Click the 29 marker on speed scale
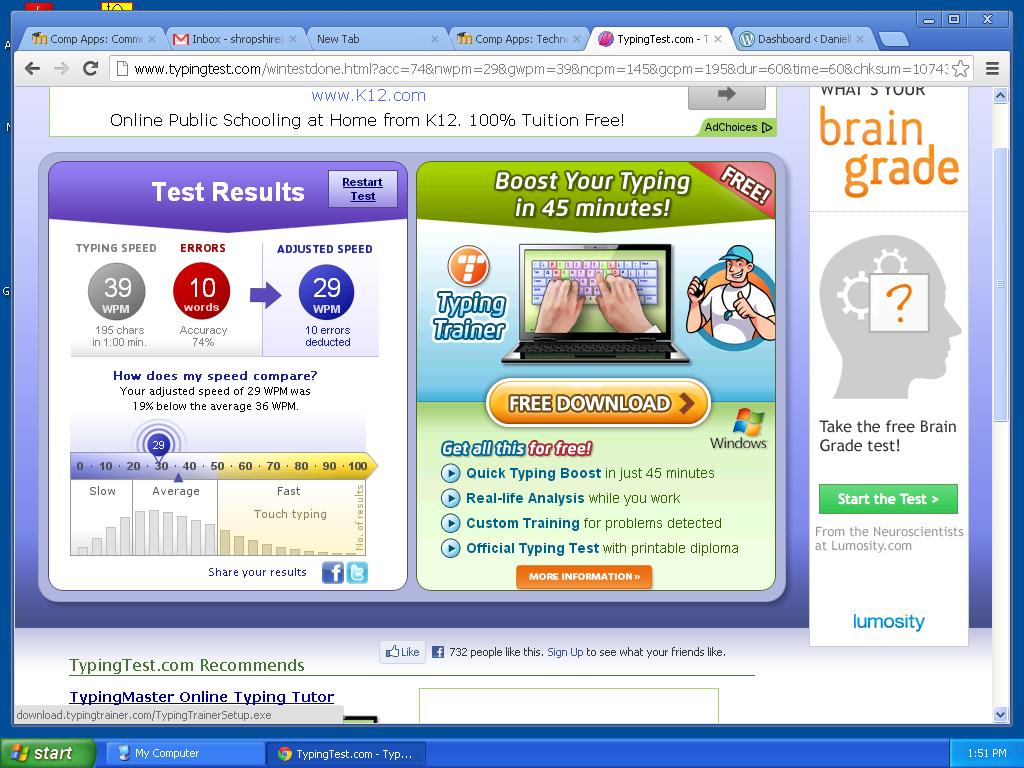1024x768 pixels. coord(159,445)
